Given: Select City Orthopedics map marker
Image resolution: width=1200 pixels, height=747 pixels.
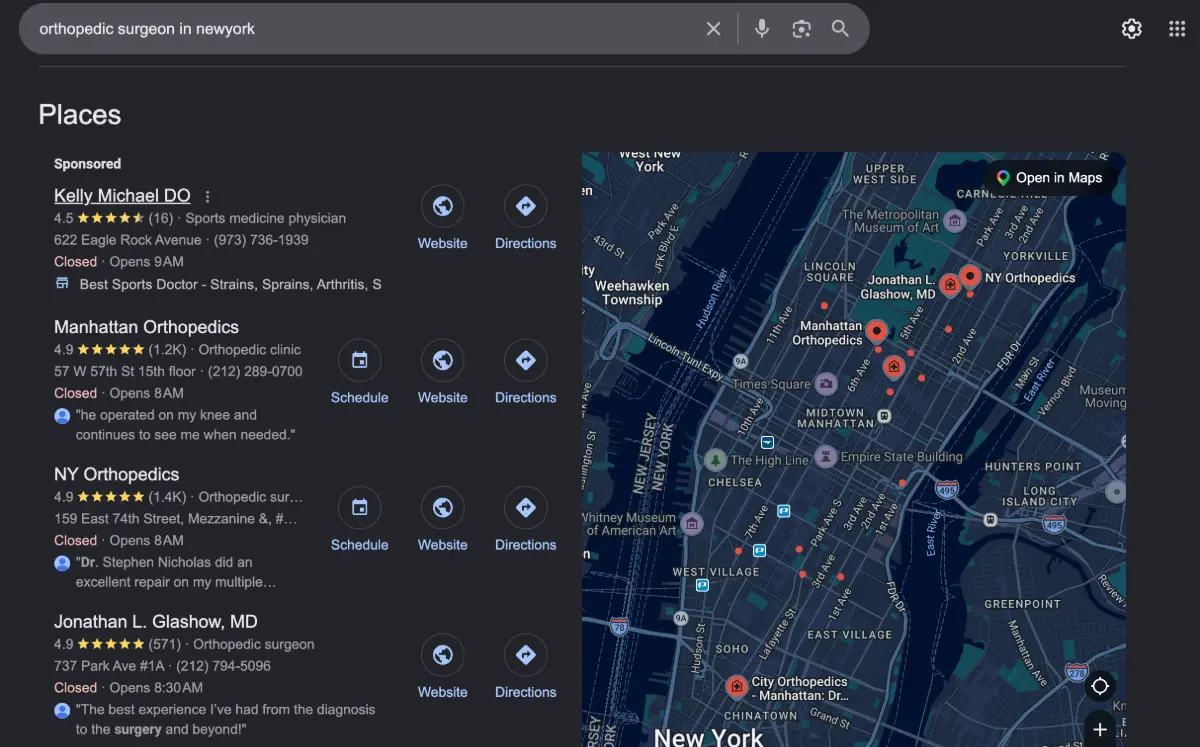Looking at the screenshot, I should (x=736, y=686).
